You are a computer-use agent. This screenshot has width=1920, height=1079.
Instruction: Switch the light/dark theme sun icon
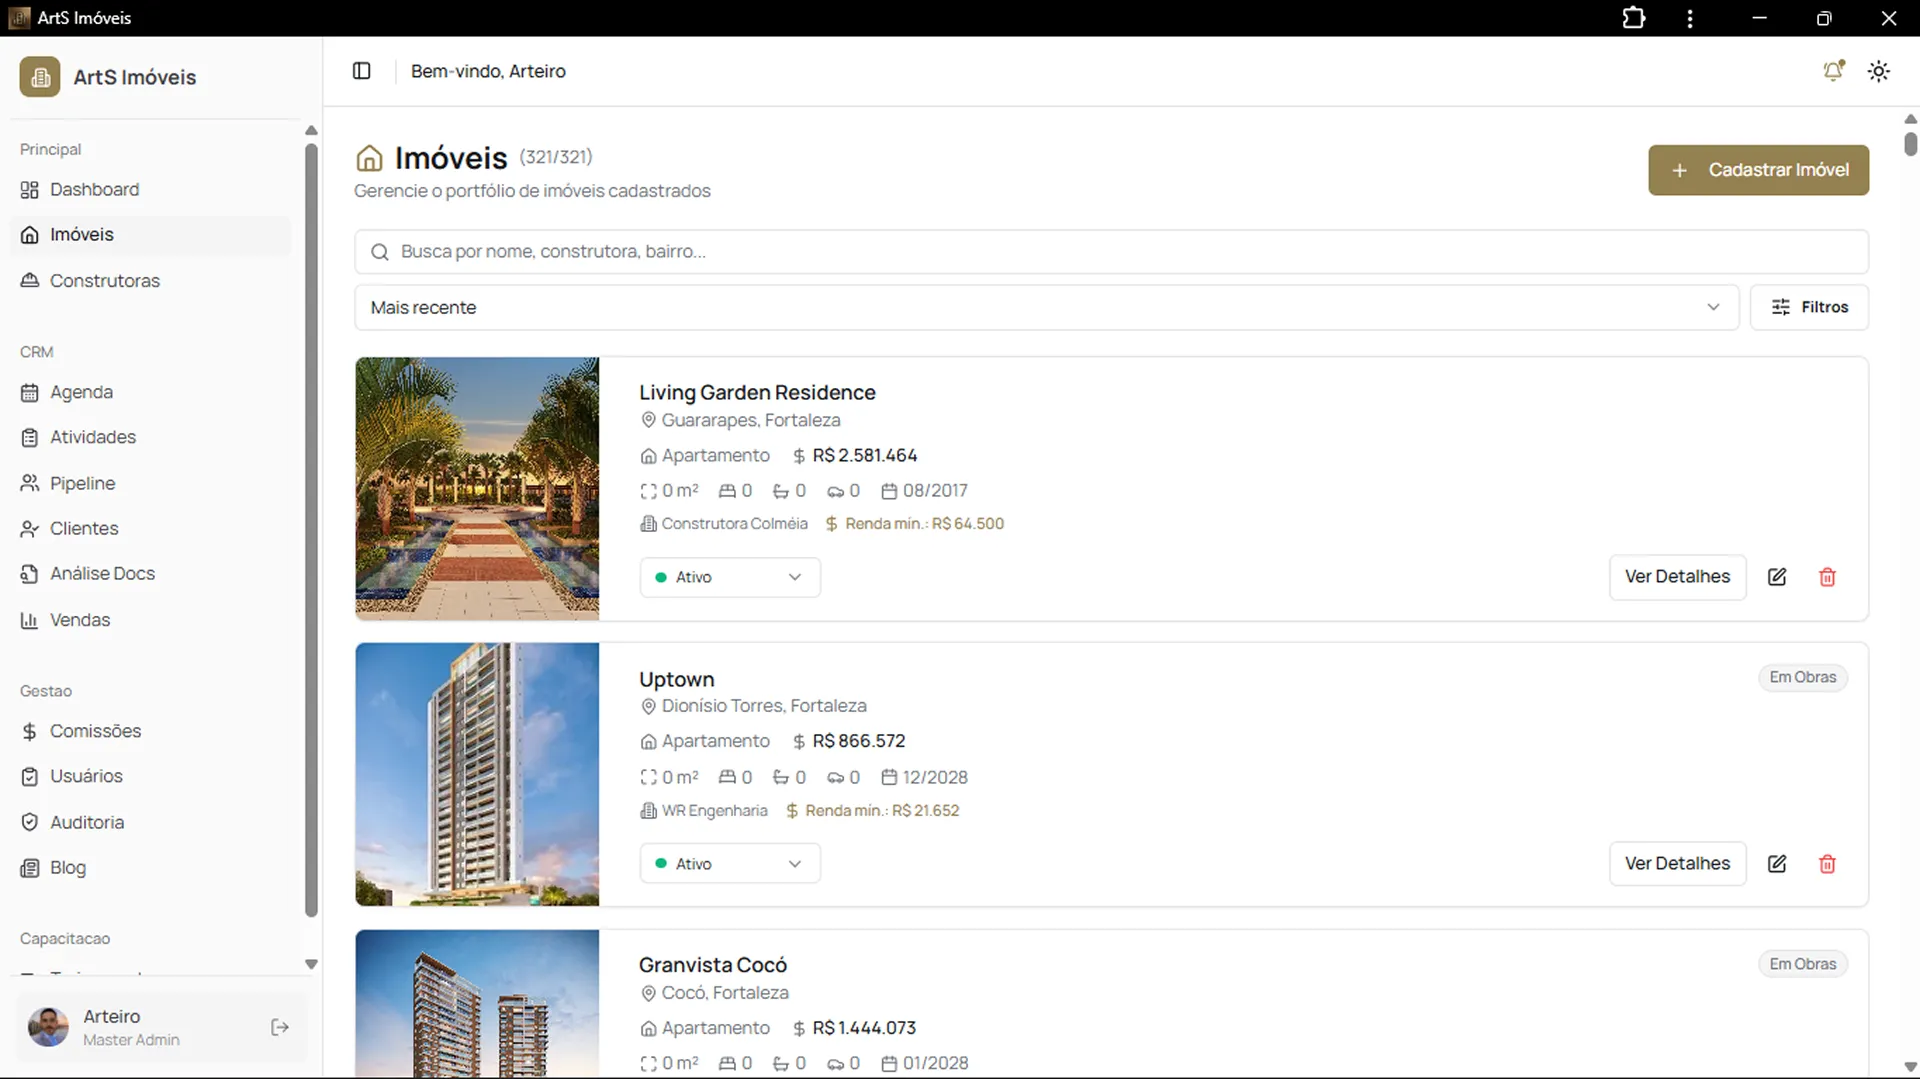(x=1879, y=71)
